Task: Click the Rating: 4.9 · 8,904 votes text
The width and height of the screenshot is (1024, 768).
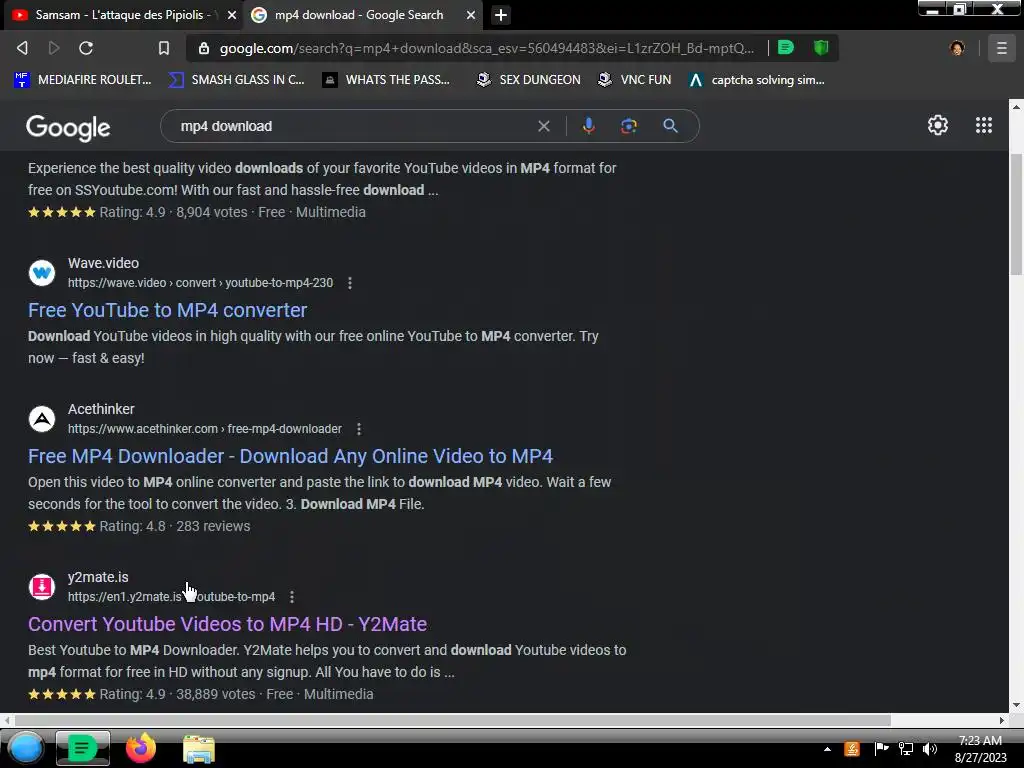Action: pos(173,212)
